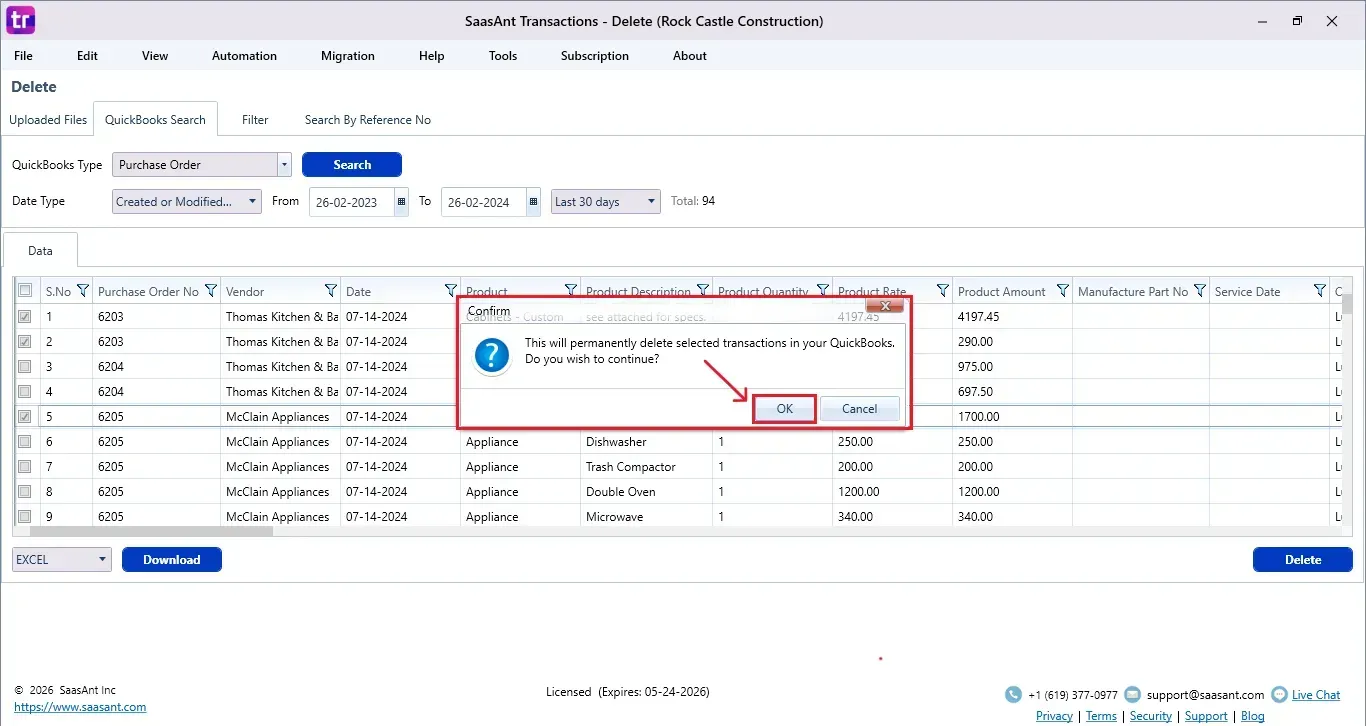
Task: Click the Product Amount column filter icon
Action: 1062,291
